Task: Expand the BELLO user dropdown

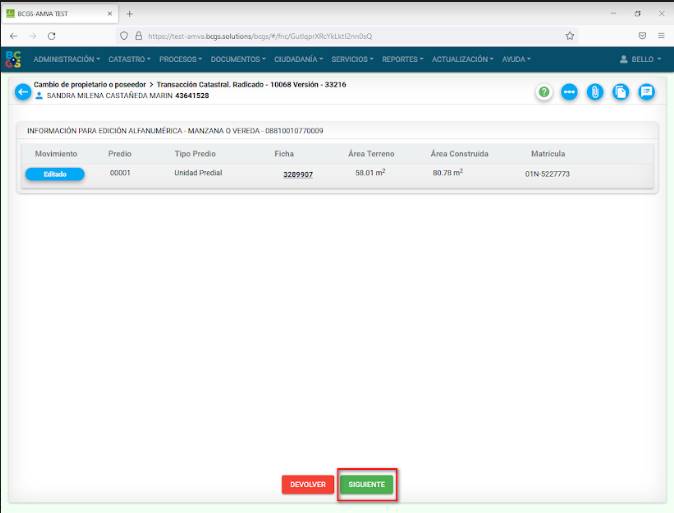Action: [x=641, y=60]
